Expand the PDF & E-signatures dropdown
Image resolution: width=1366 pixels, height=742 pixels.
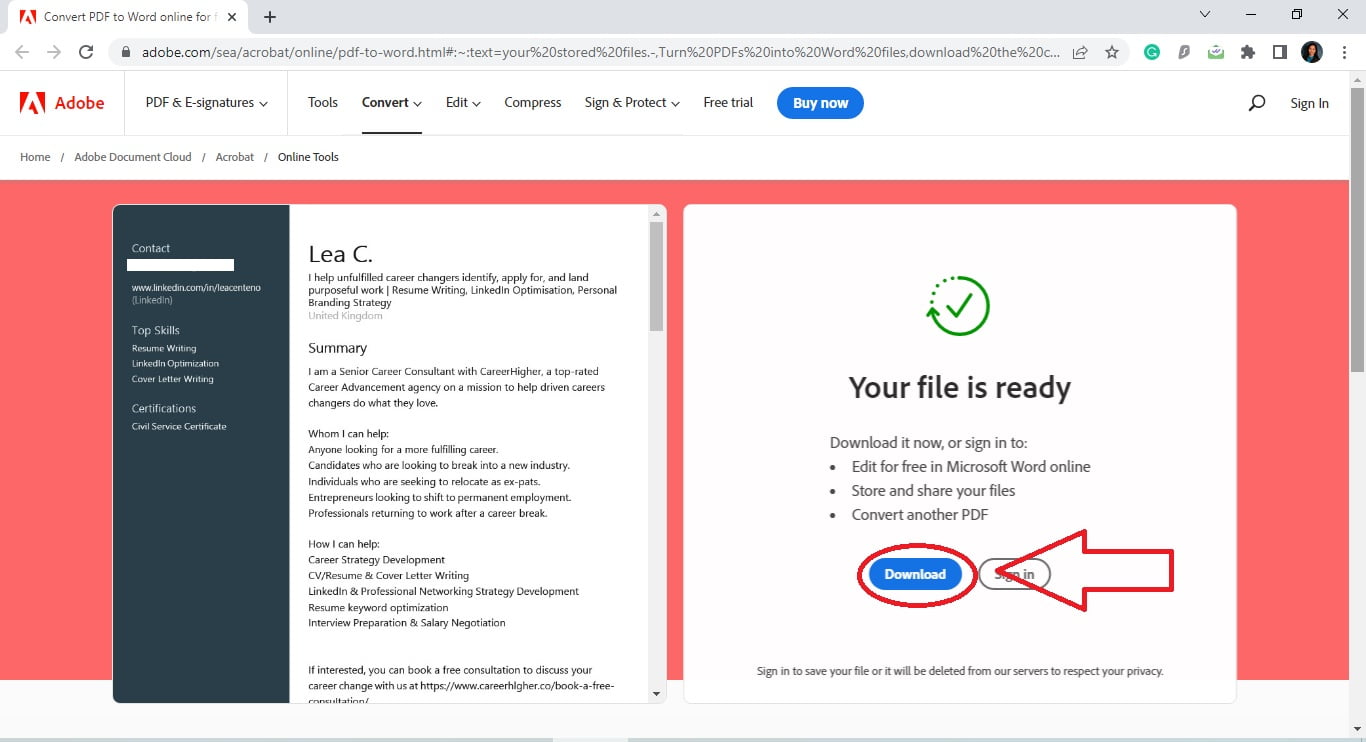pyautogui.click(x=207, y=103)
